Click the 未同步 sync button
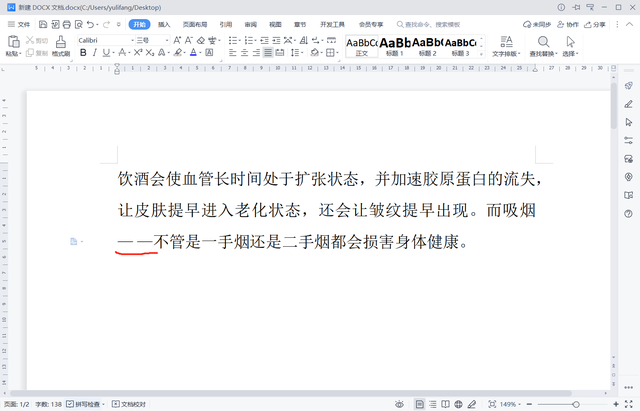 pos(537,24)
